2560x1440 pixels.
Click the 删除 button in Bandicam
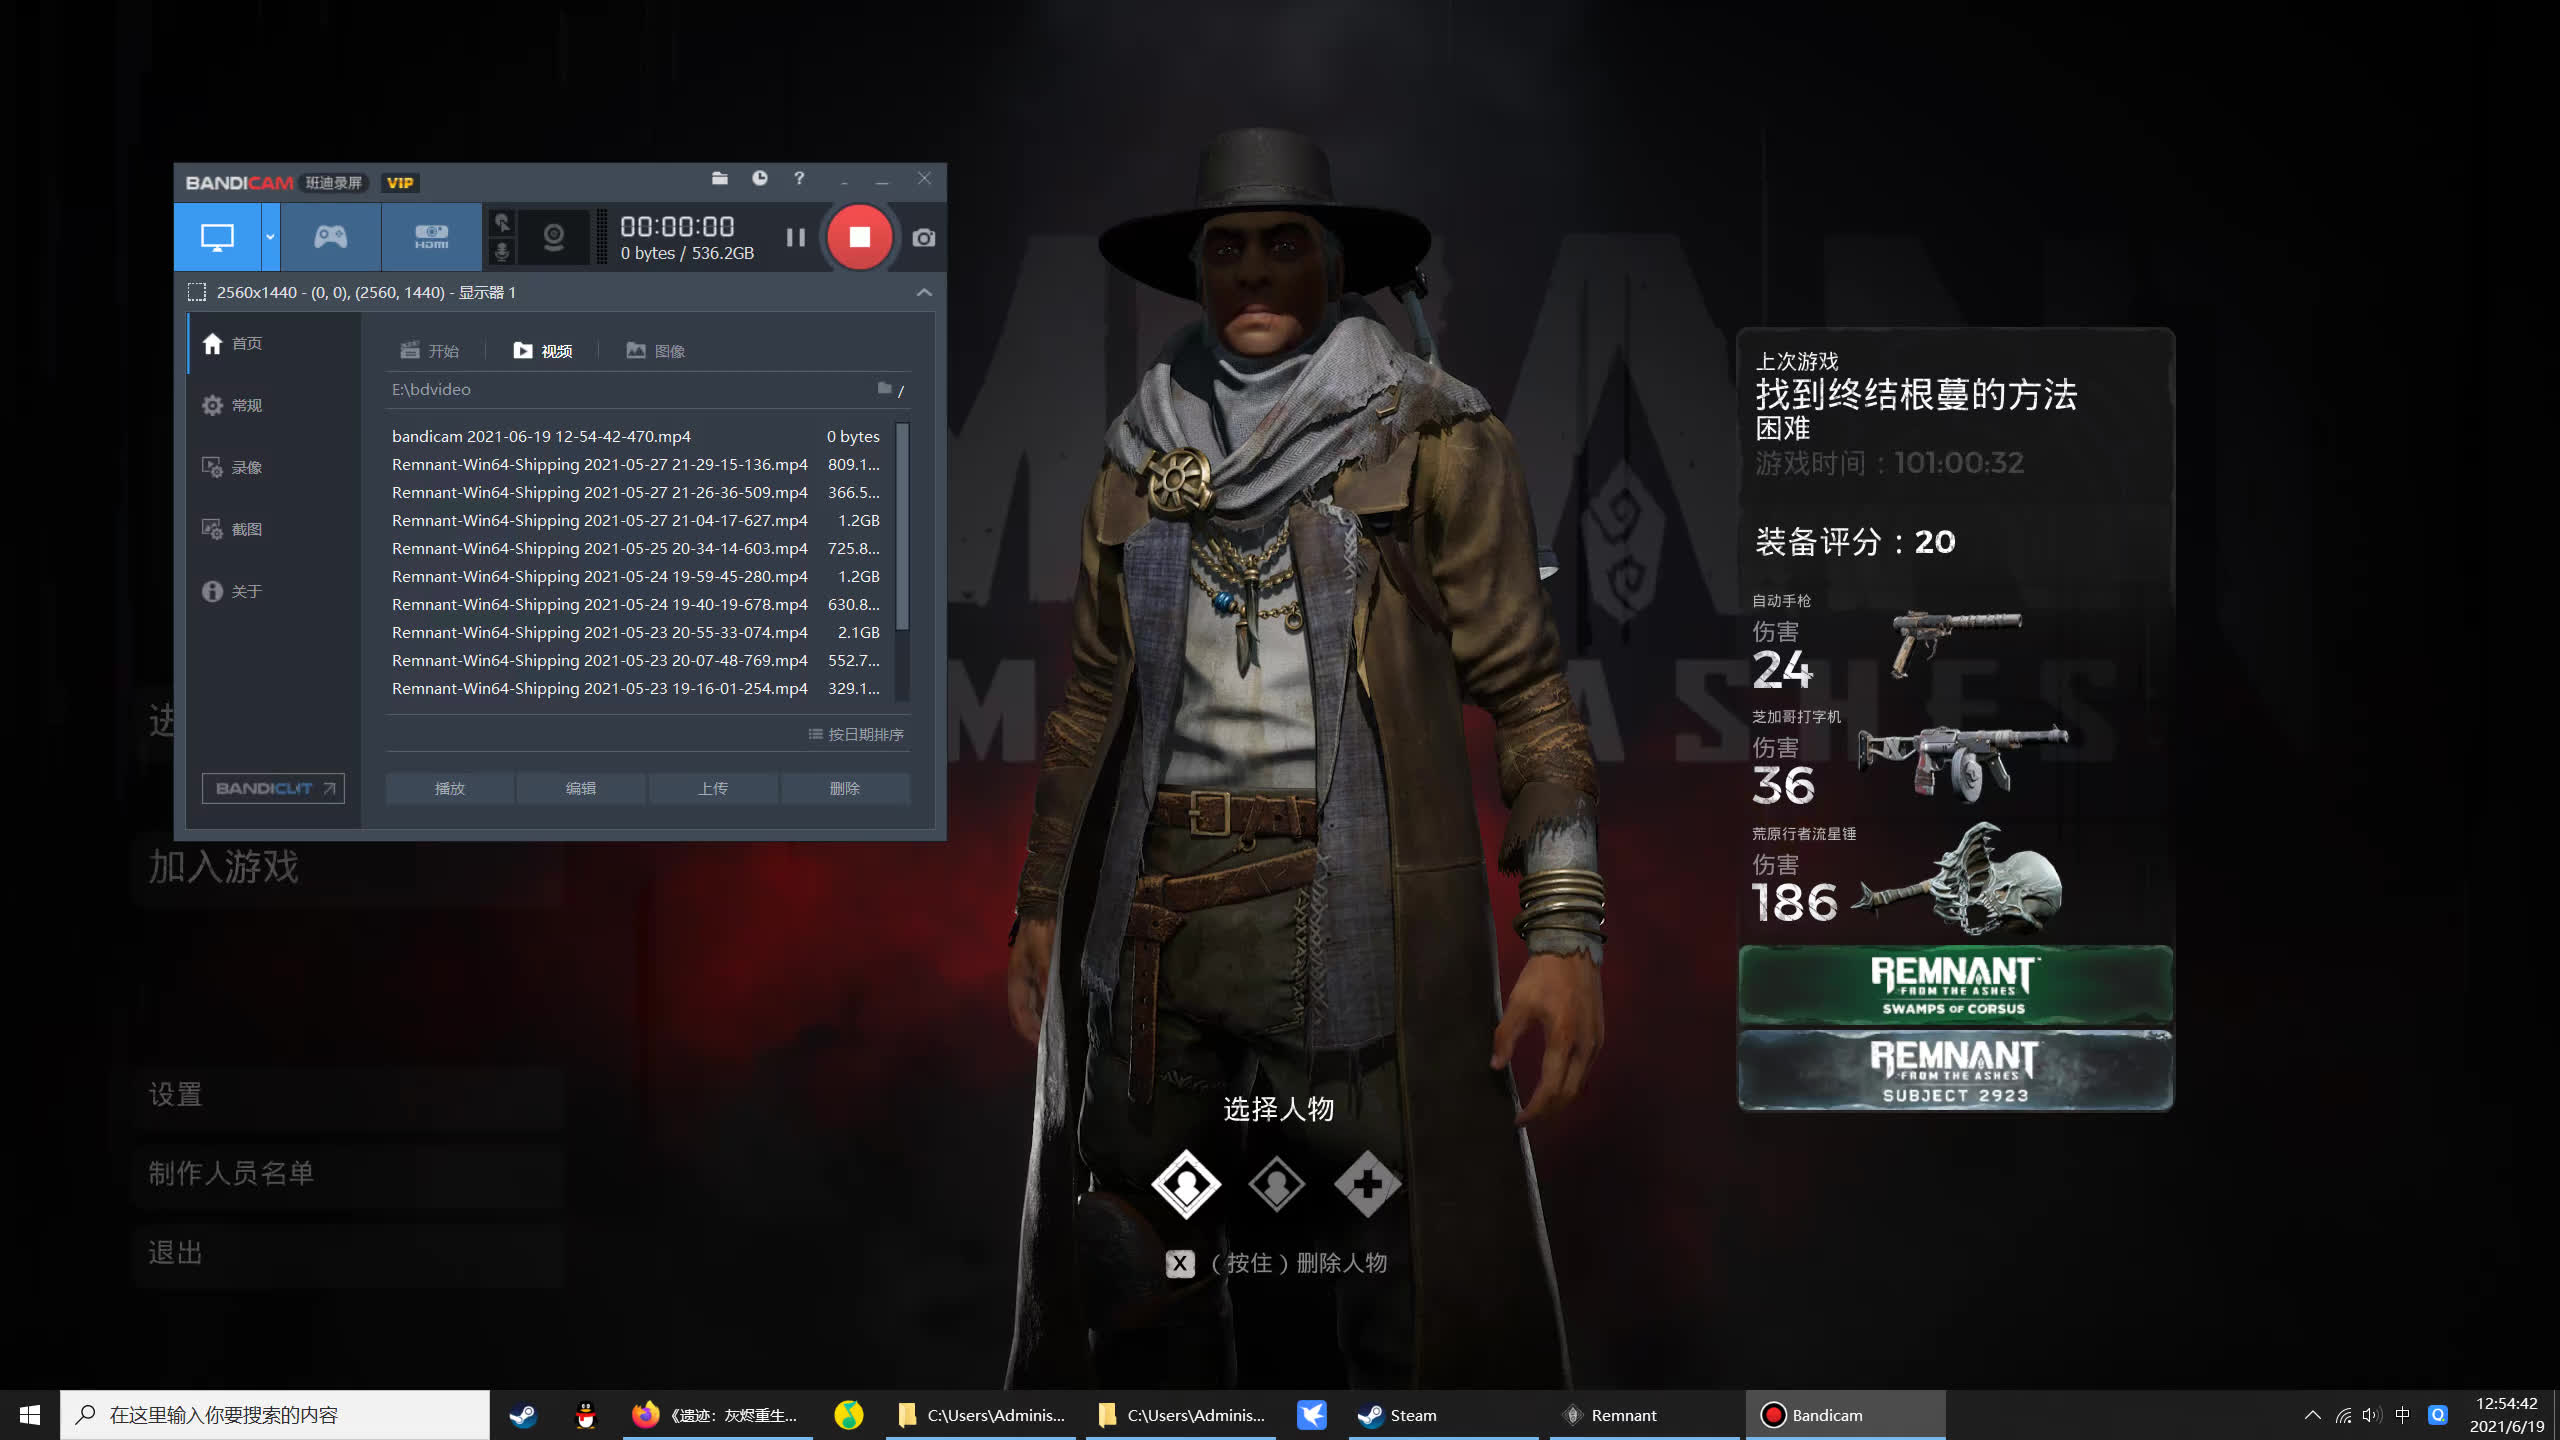point(844,788)
